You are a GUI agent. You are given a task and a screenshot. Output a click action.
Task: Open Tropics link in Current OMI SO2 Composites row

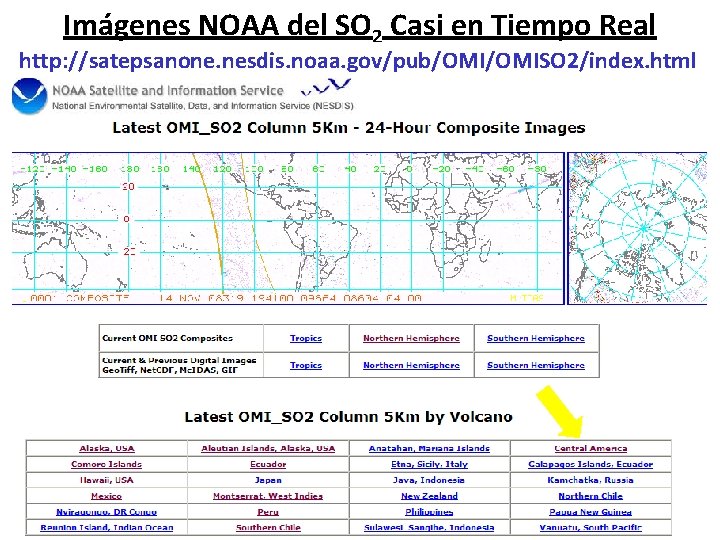pyautogui.click(x=306, y=338)
